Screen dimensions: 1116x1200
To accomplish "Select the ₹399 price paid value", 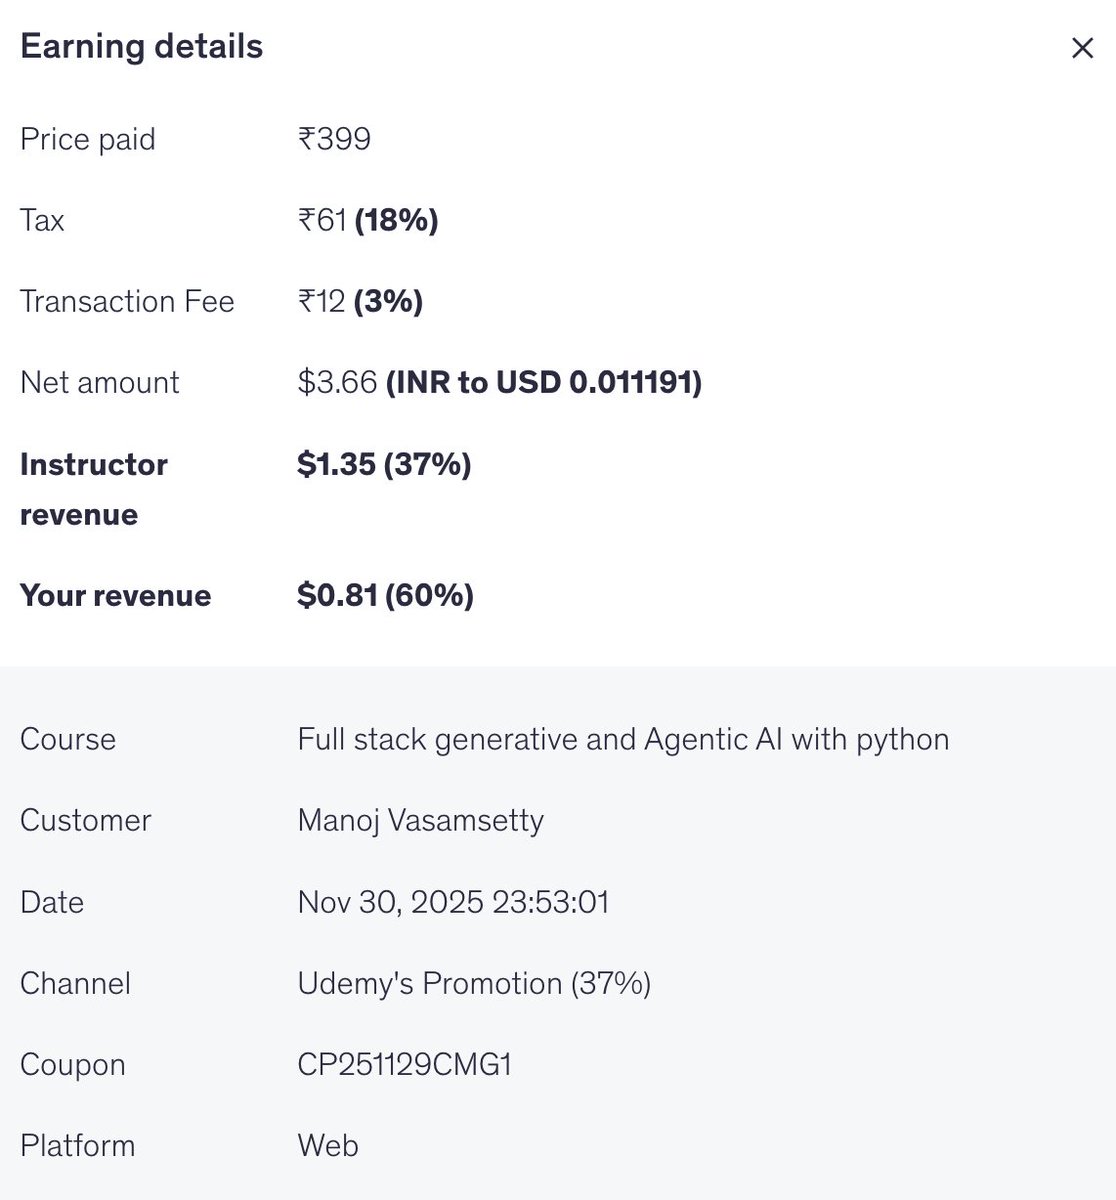I will click(x=334, y=139).
